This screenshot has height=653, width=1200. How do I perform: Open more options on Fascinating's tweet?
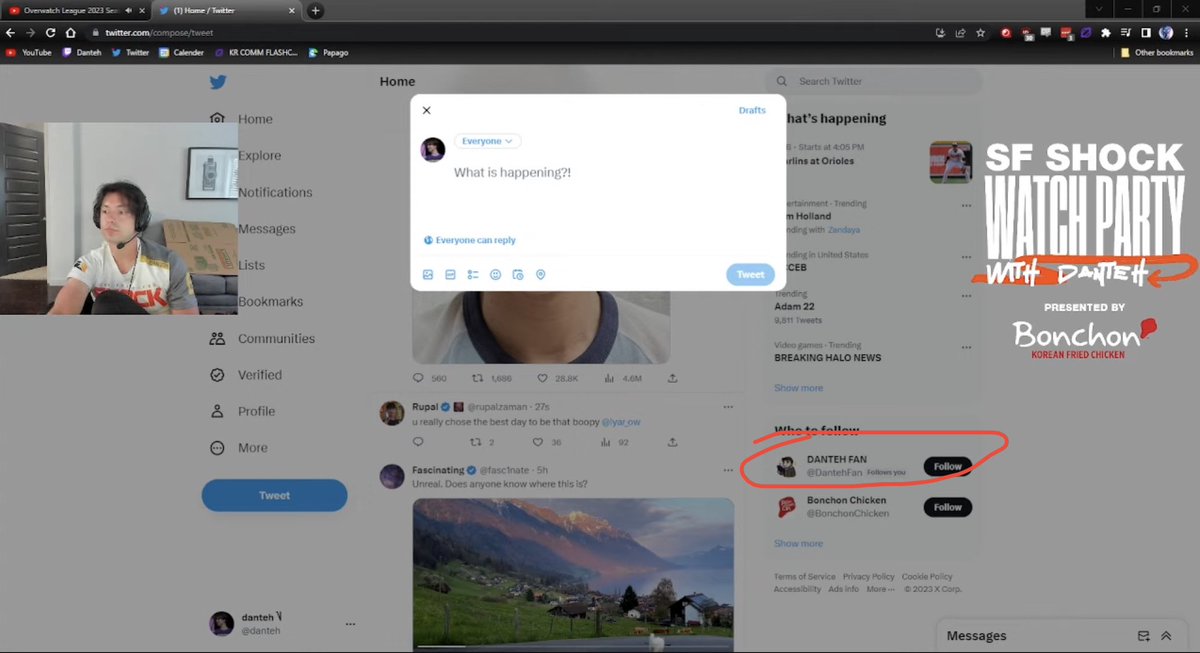tap(728, 470)
